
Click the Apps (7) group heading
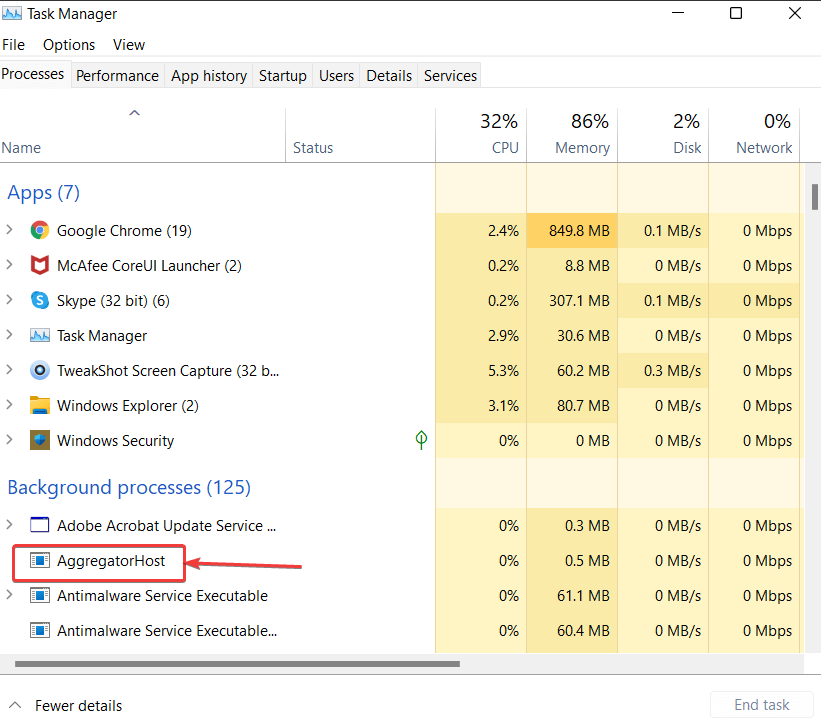[43, 193]
